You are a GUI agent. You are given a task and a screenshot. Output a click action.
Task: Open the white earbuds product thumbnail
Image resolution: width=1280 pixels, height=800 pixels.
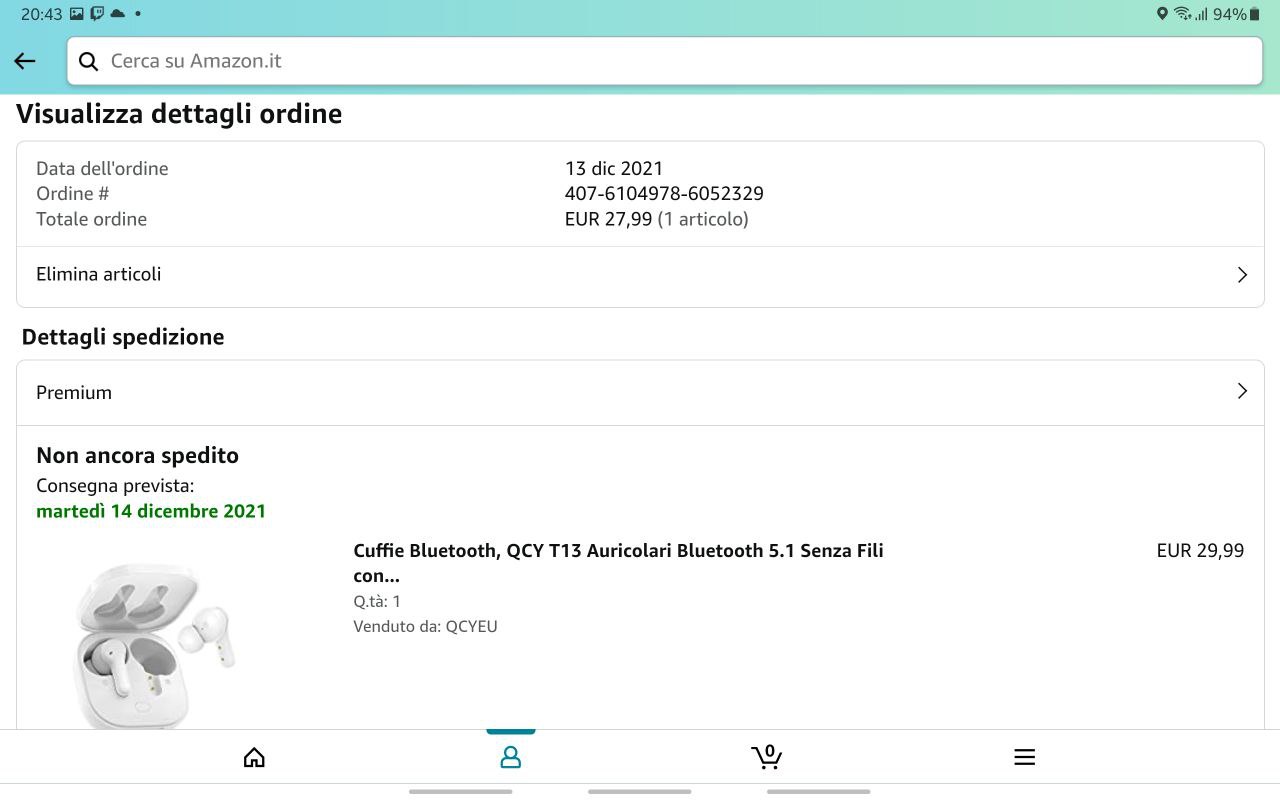tap(154, 645)
